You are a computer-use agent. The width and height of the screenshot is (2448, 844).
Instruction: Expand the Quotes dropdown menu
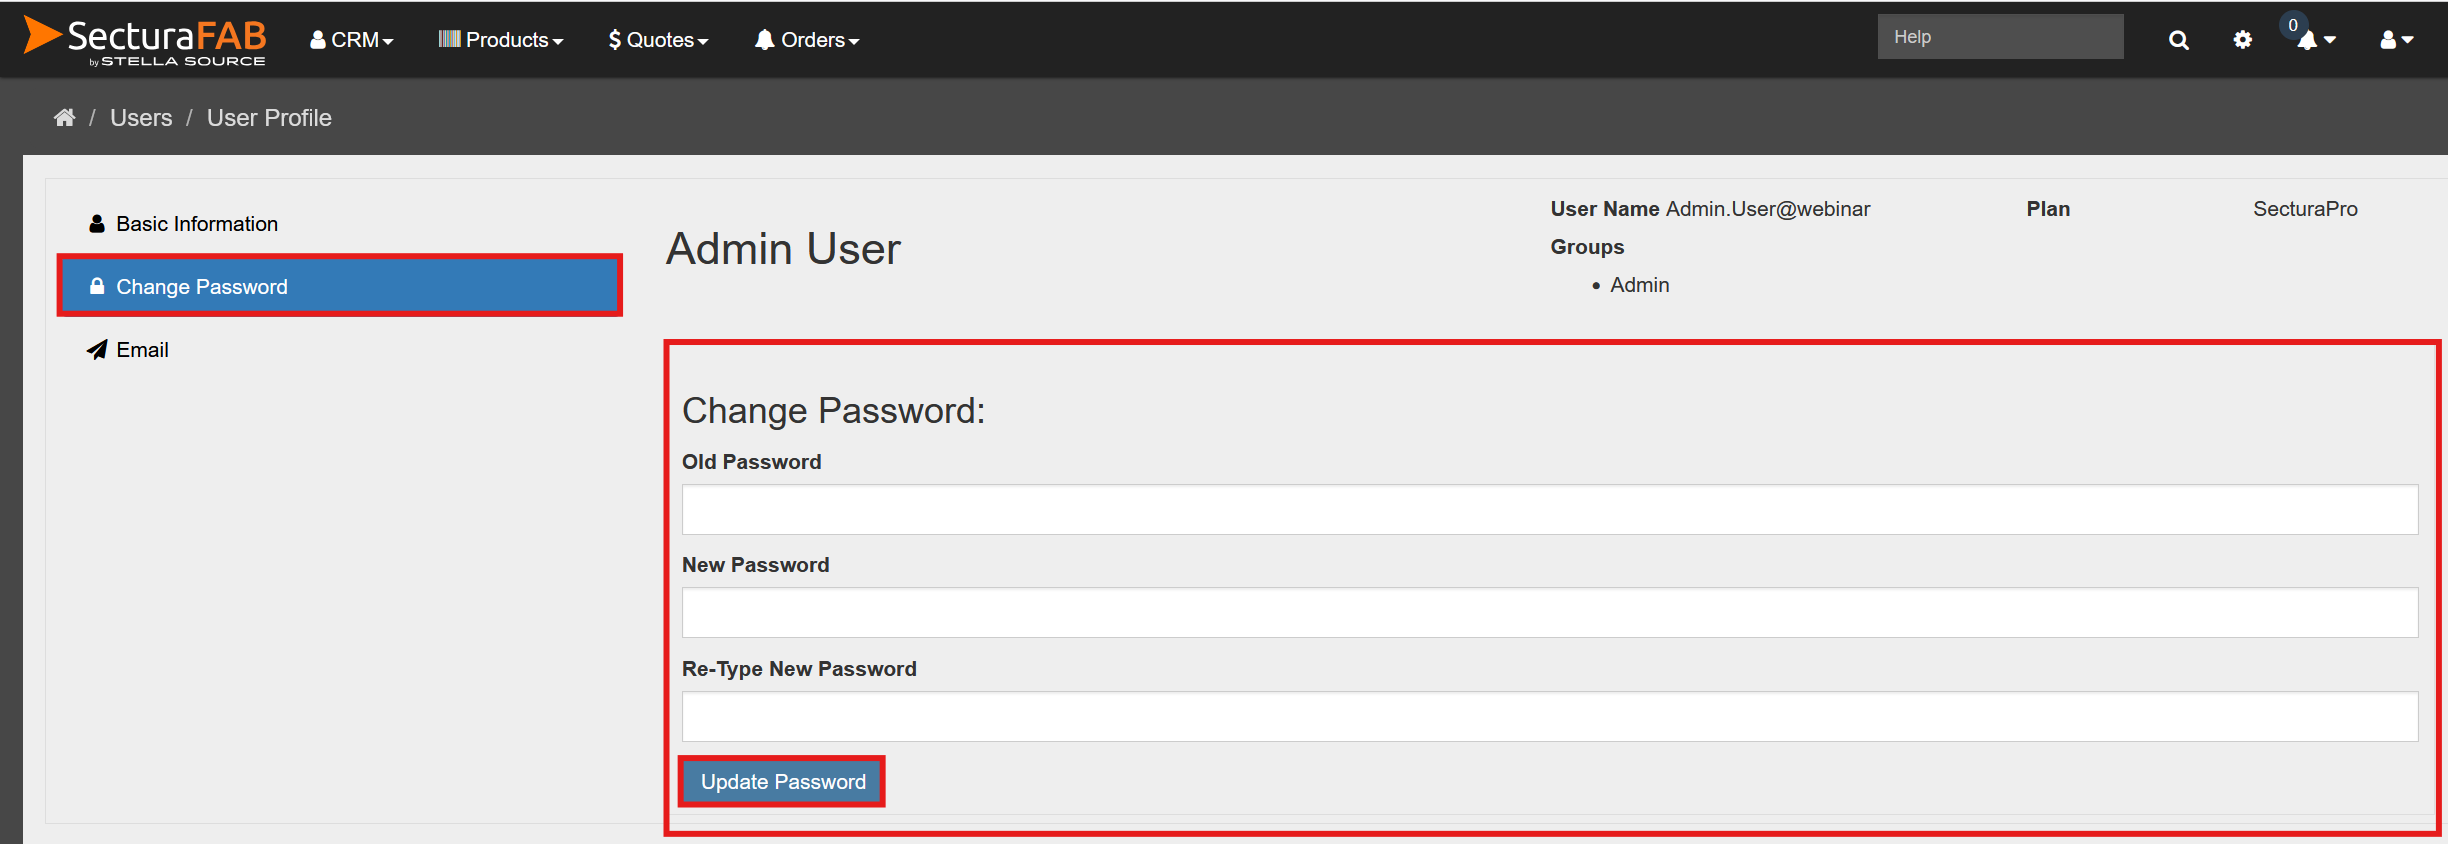658,40
